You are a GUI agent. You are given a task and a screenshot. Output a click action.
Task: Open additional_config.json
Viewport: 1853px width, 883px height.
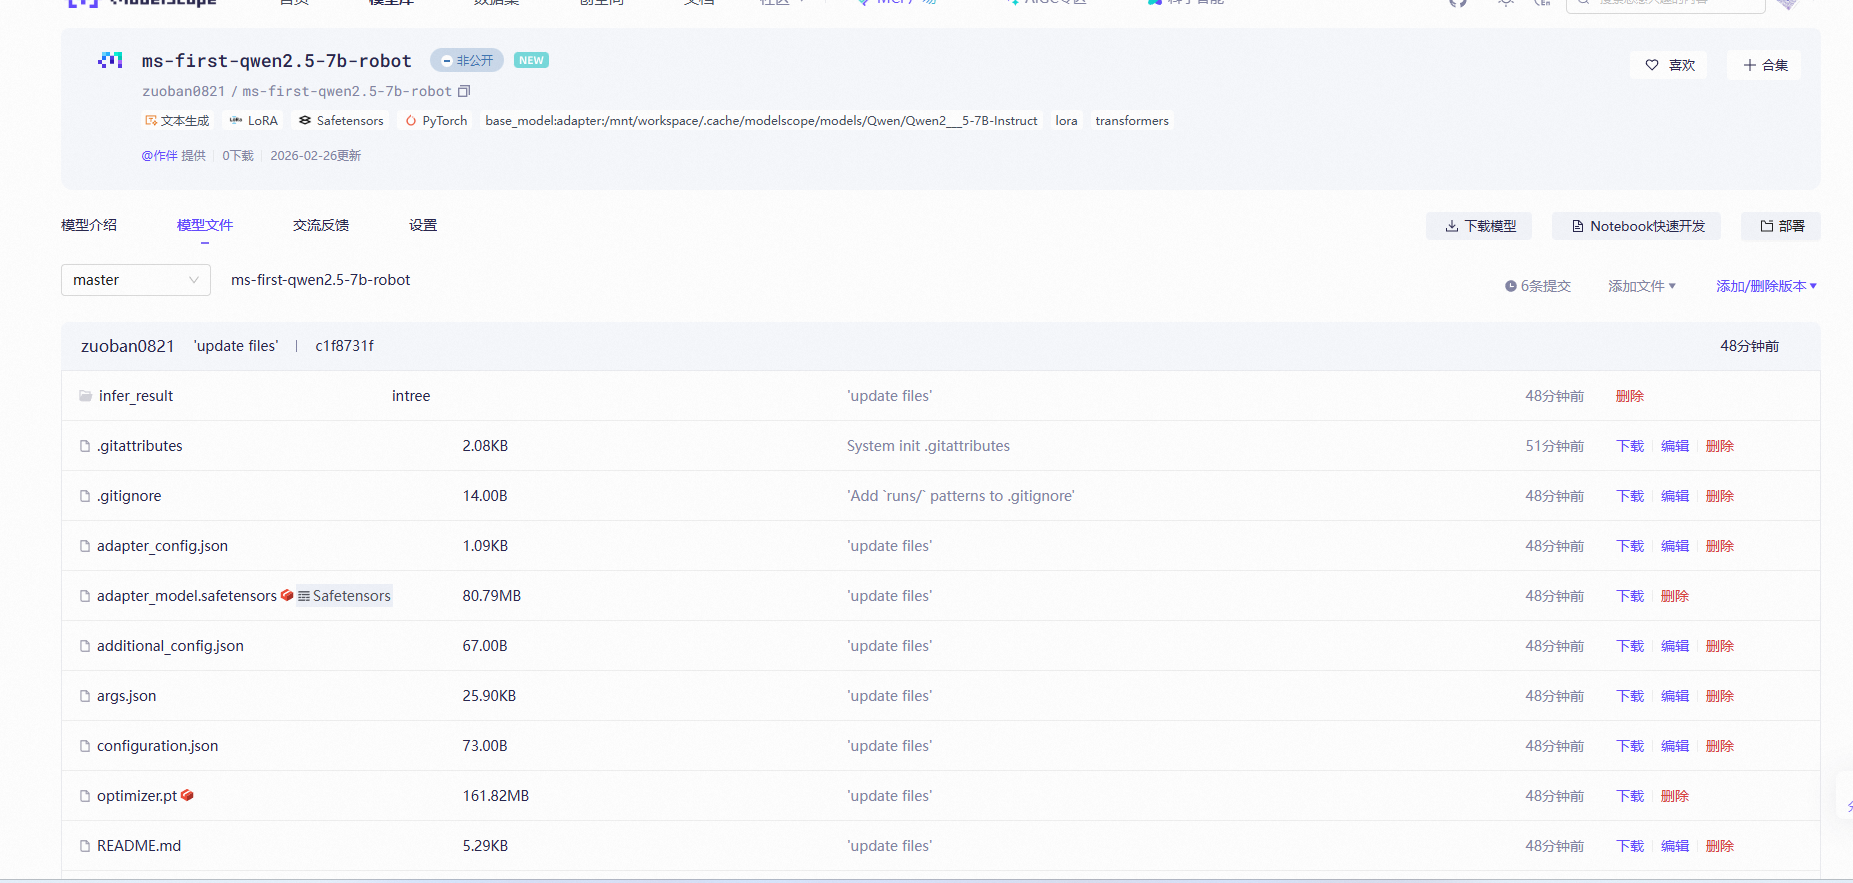[x=170, y=646]
